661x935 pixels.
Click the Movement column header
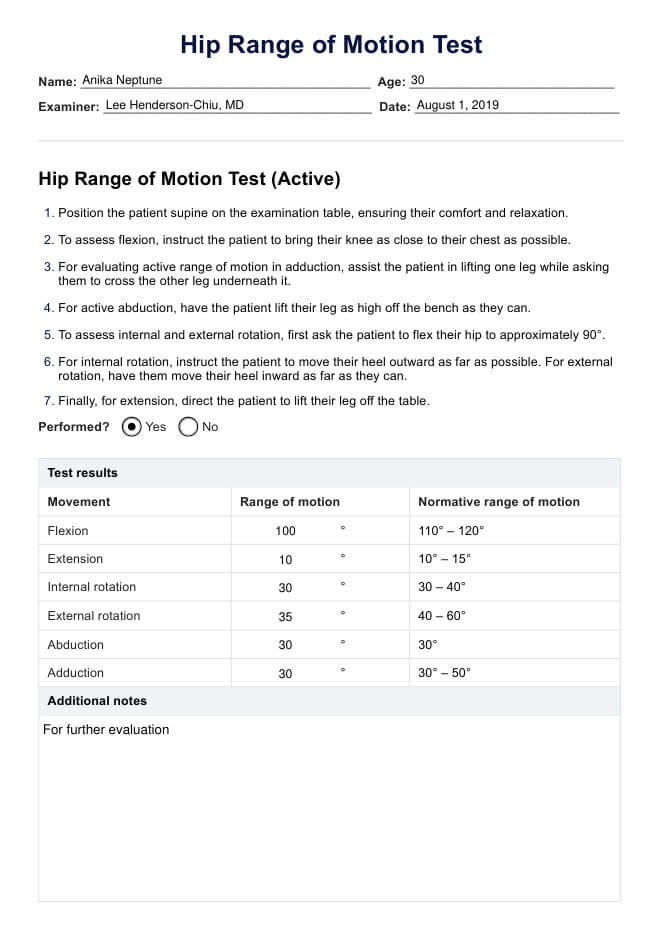(79, 502)
